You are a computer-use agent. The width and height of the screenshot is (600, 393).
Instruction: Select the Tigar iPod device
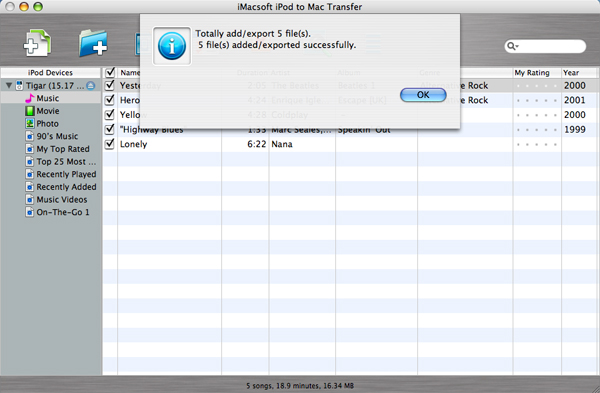click(x=51, y=85)
